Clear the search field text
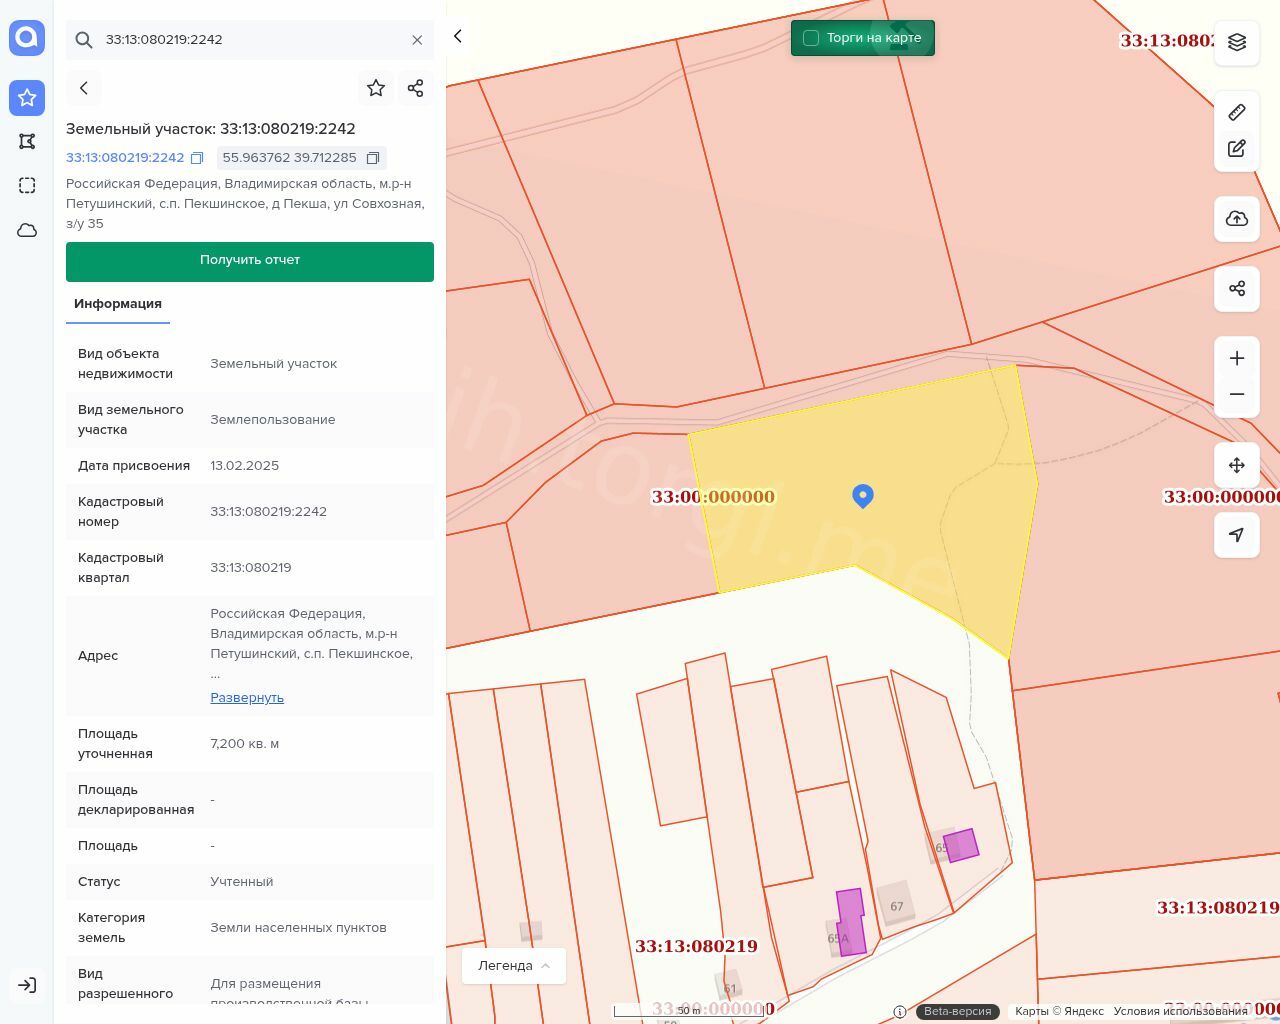The height and width of the screenshot is (1024, 1280). [x=417, y=40]
